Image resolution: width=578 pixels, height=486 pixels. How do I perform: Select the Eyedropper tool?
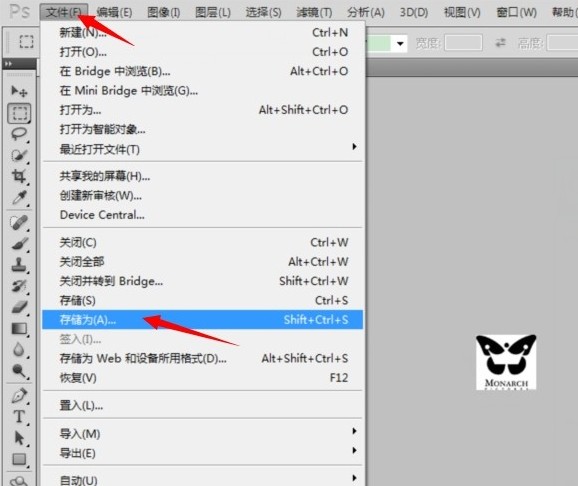tap(19, 198)
